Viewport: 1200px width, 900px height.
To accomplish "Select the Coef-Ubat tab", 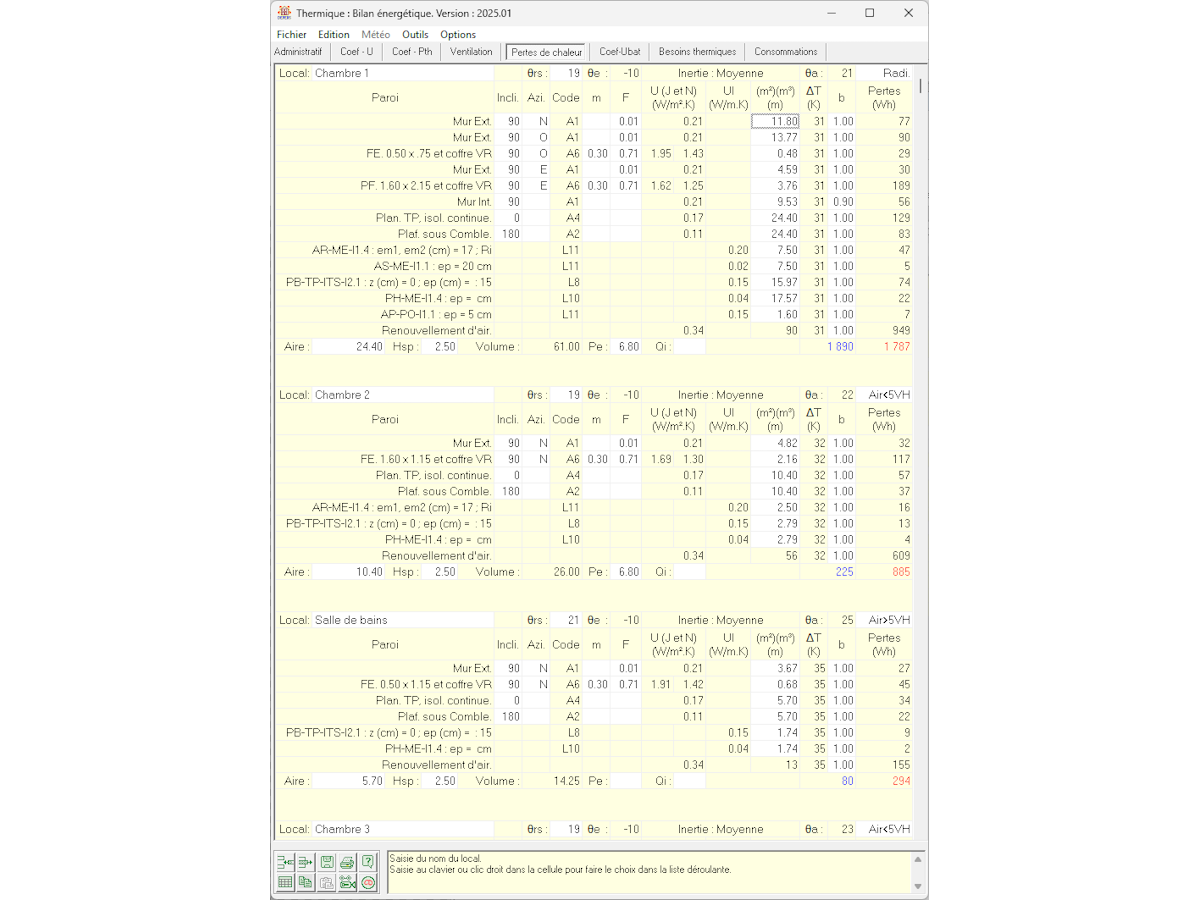I will [x=619, y=52].
